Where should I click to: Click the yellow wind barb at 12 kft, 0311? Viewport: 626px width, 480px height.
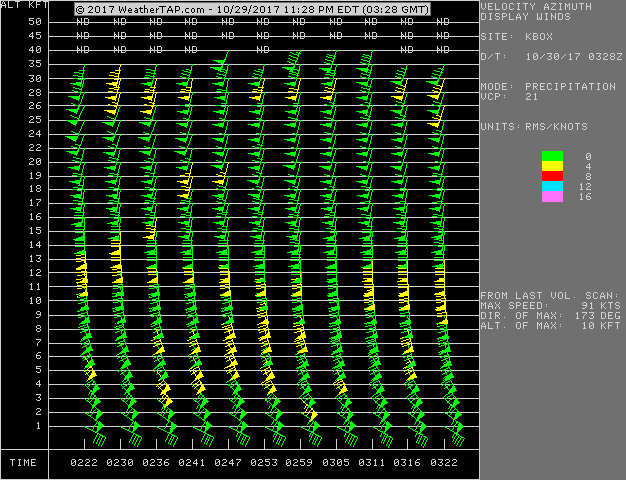click(368, 274)
